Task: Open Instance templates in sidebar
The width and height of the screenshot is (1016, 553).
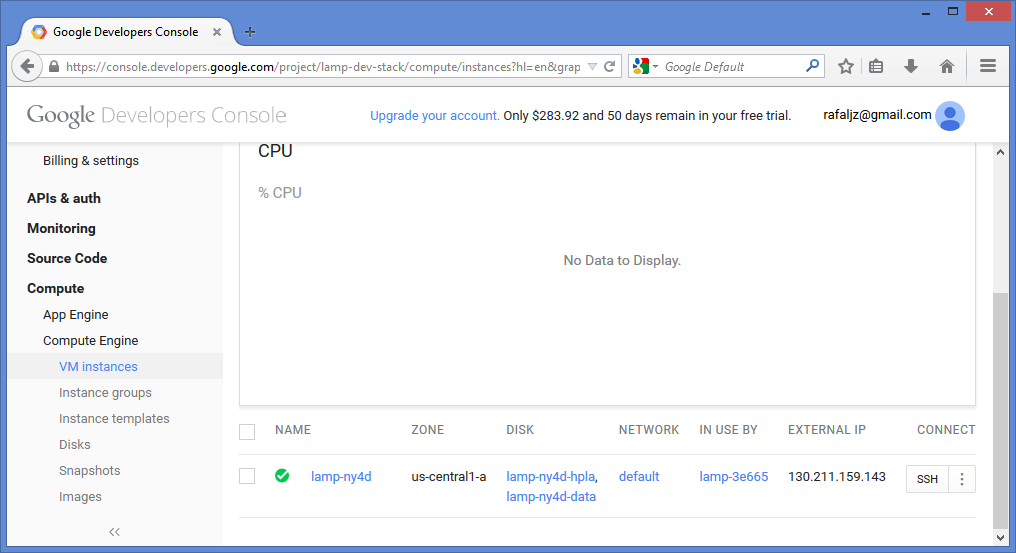Action: click(x=114, y=419)
